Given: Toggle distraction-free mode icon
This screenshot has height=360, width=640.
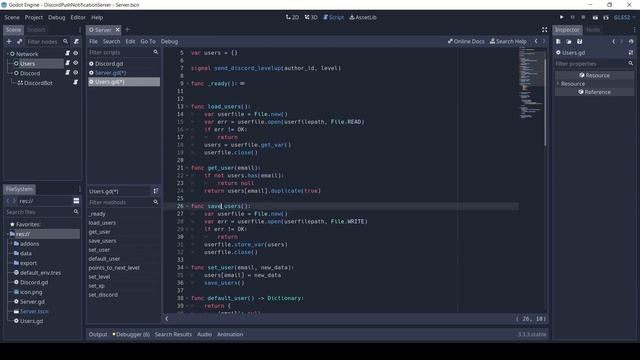Looking at the screenshot, I should (x=544, y=30).
